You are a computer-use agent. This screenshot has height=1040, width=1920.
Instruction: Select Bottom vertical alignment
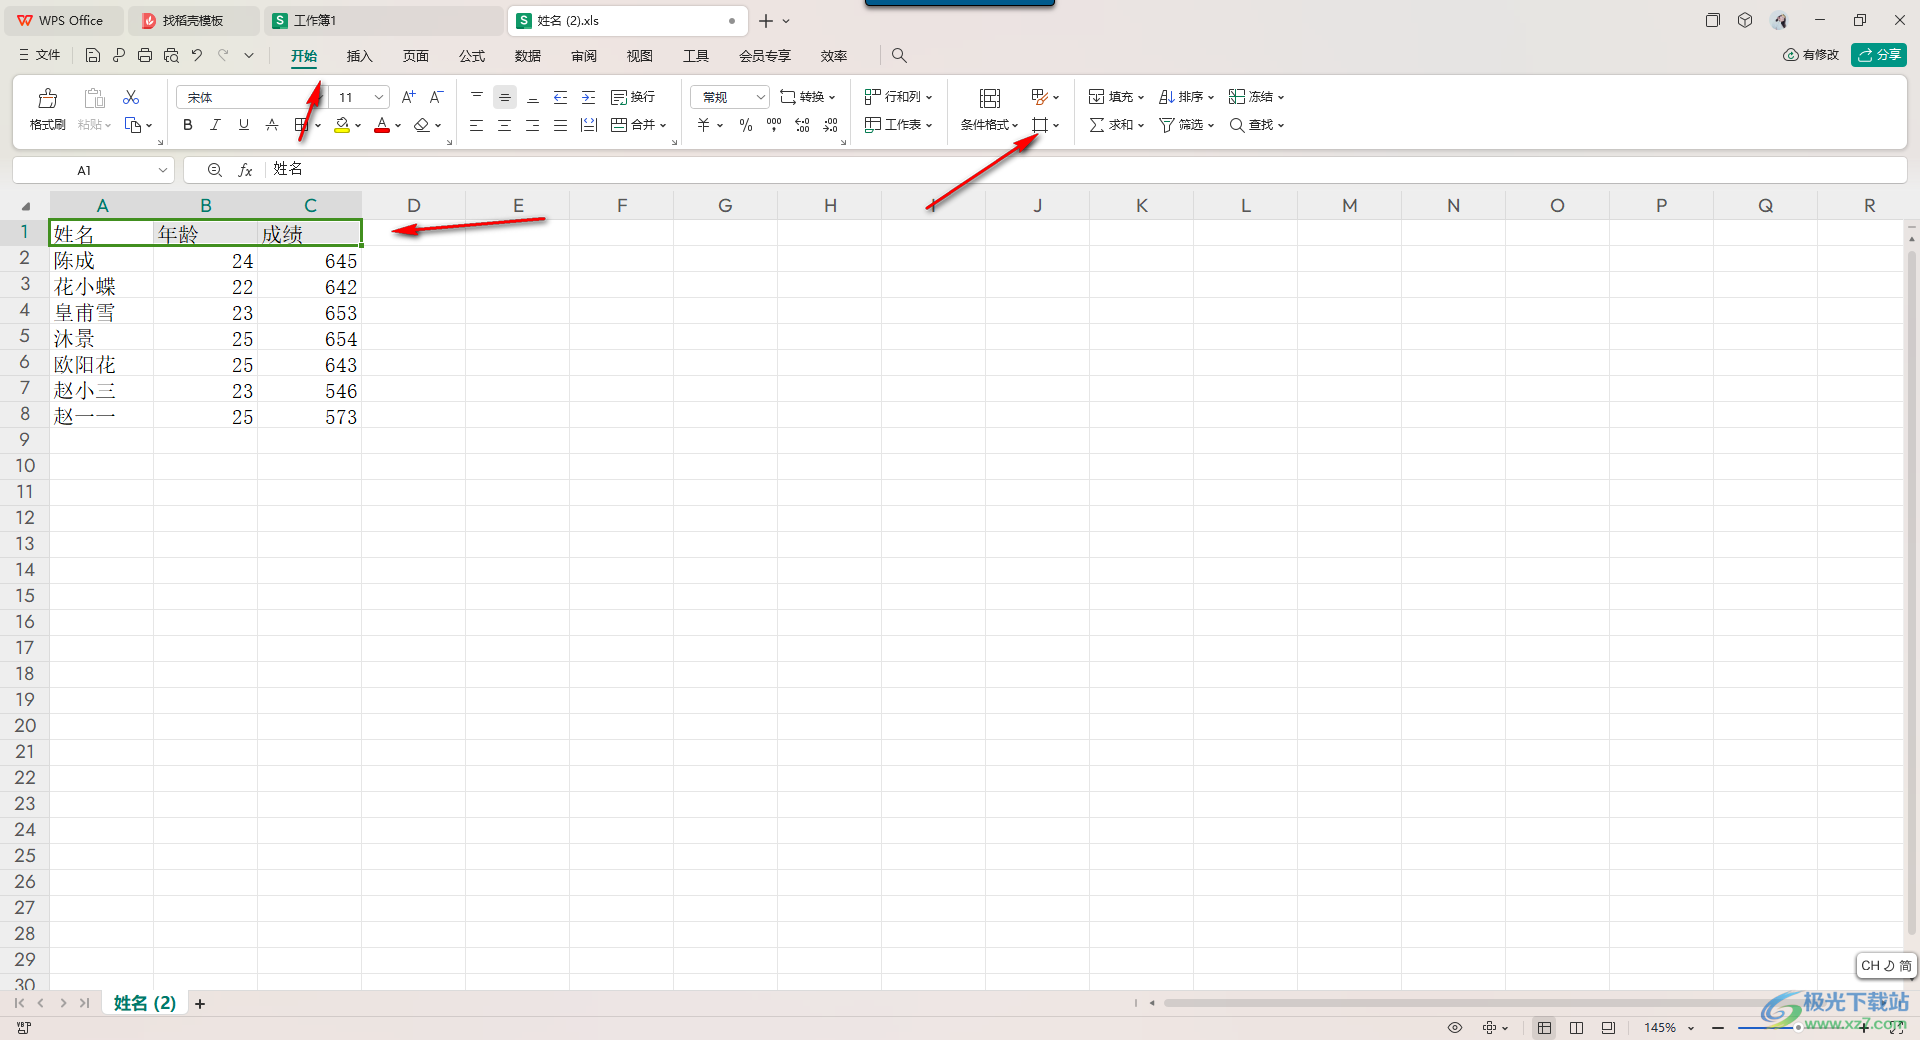point(533,97)
